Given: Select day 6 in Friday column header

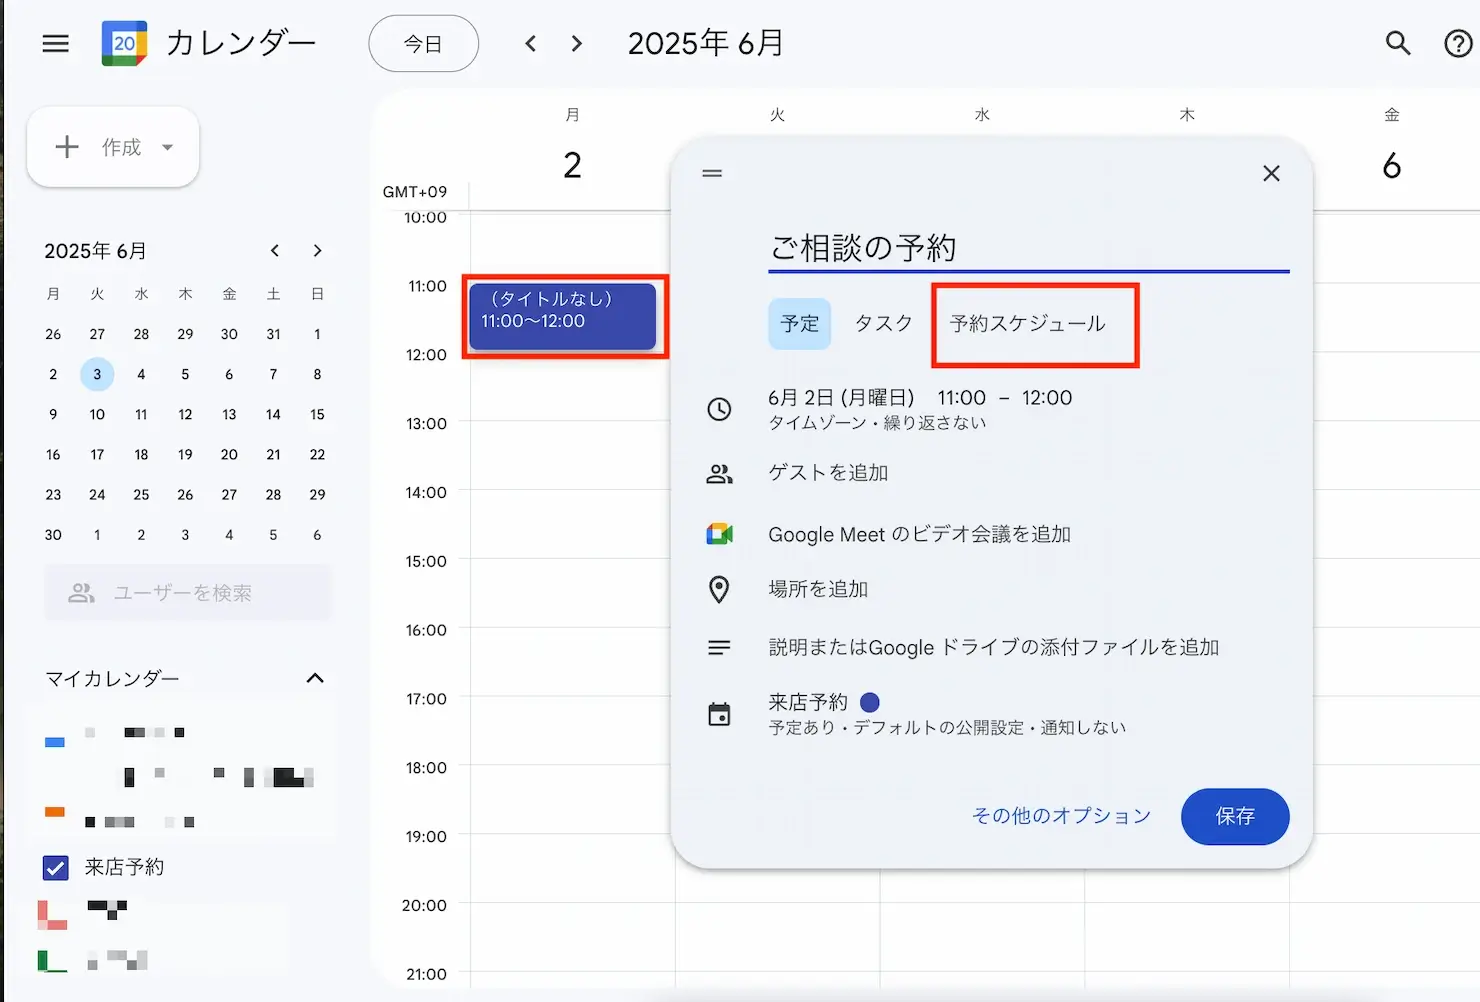Looking at the screenshot, I should tap(1391, 165).
